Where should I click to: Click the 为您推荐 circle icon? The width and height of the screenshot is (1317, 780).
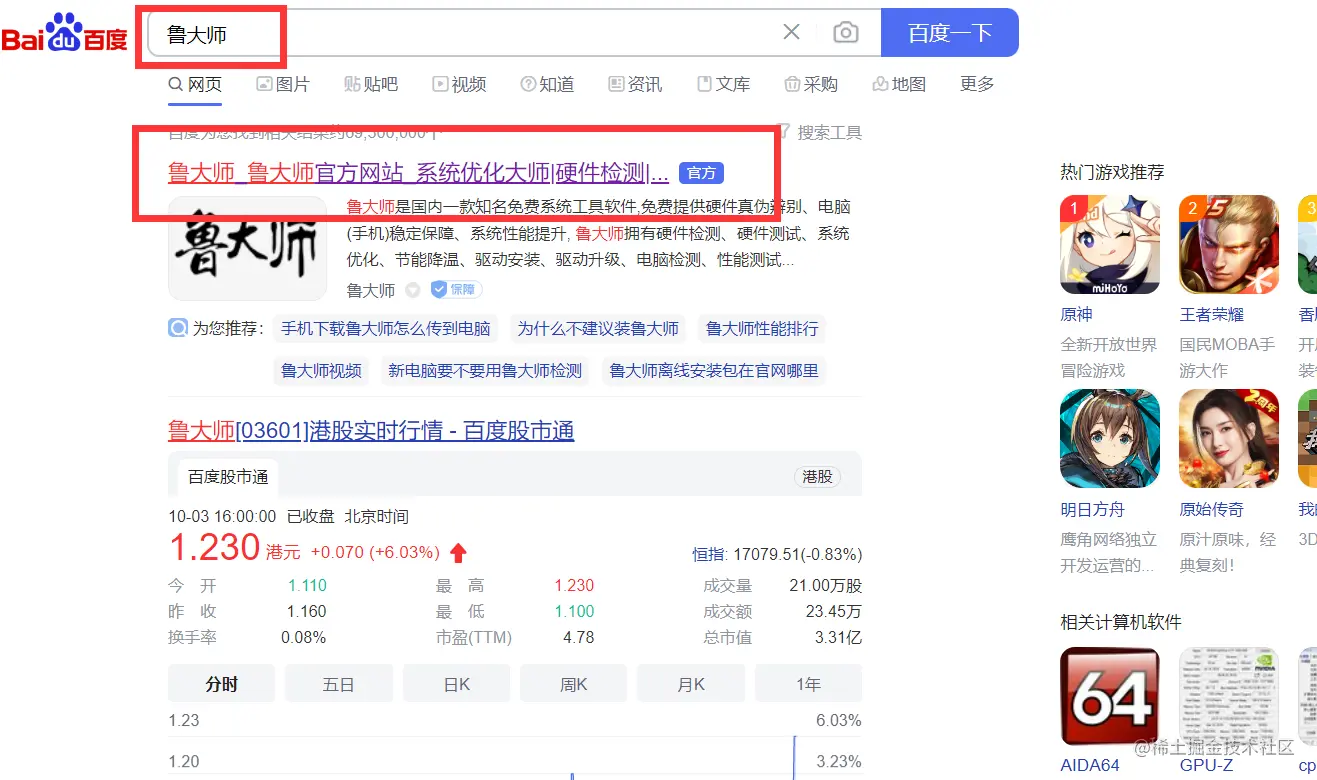pyautogui.click(x=178, y=328)
